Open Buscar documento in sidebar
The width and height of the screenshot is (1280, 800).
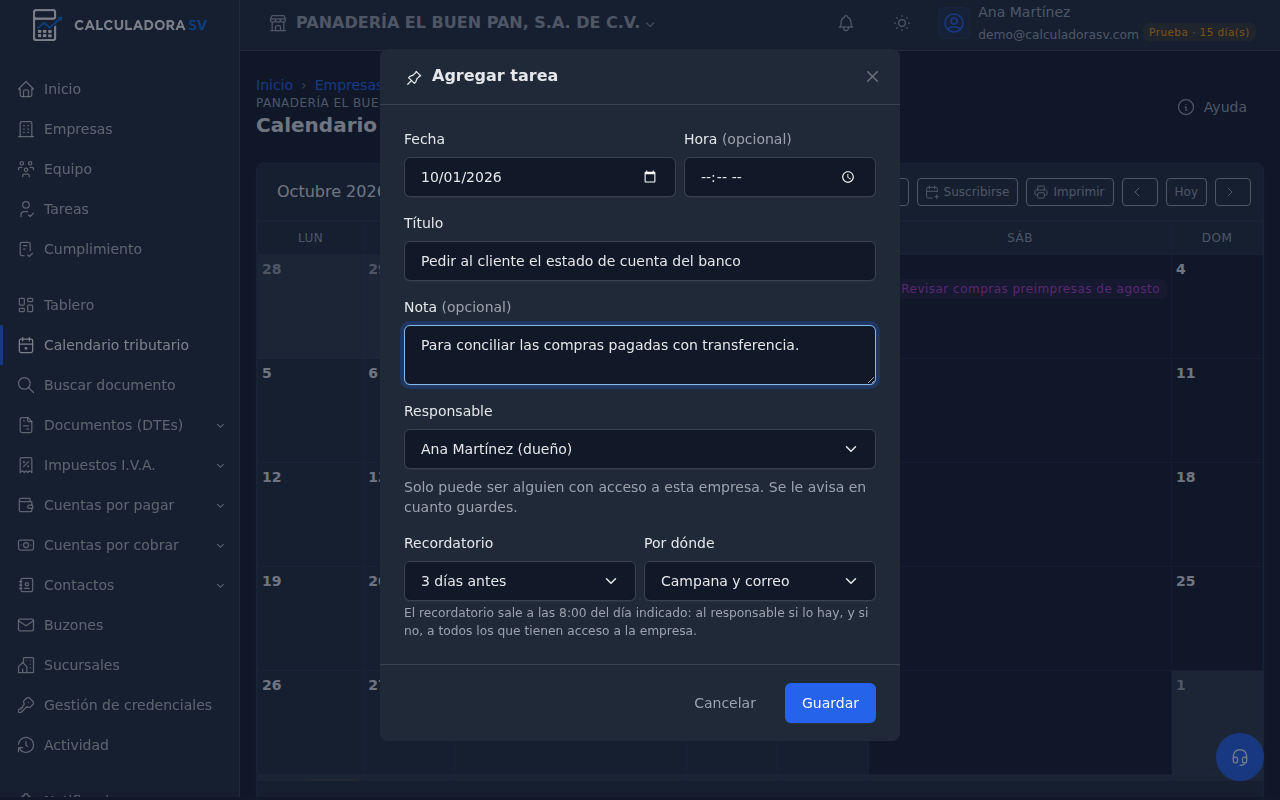(120, 385)
